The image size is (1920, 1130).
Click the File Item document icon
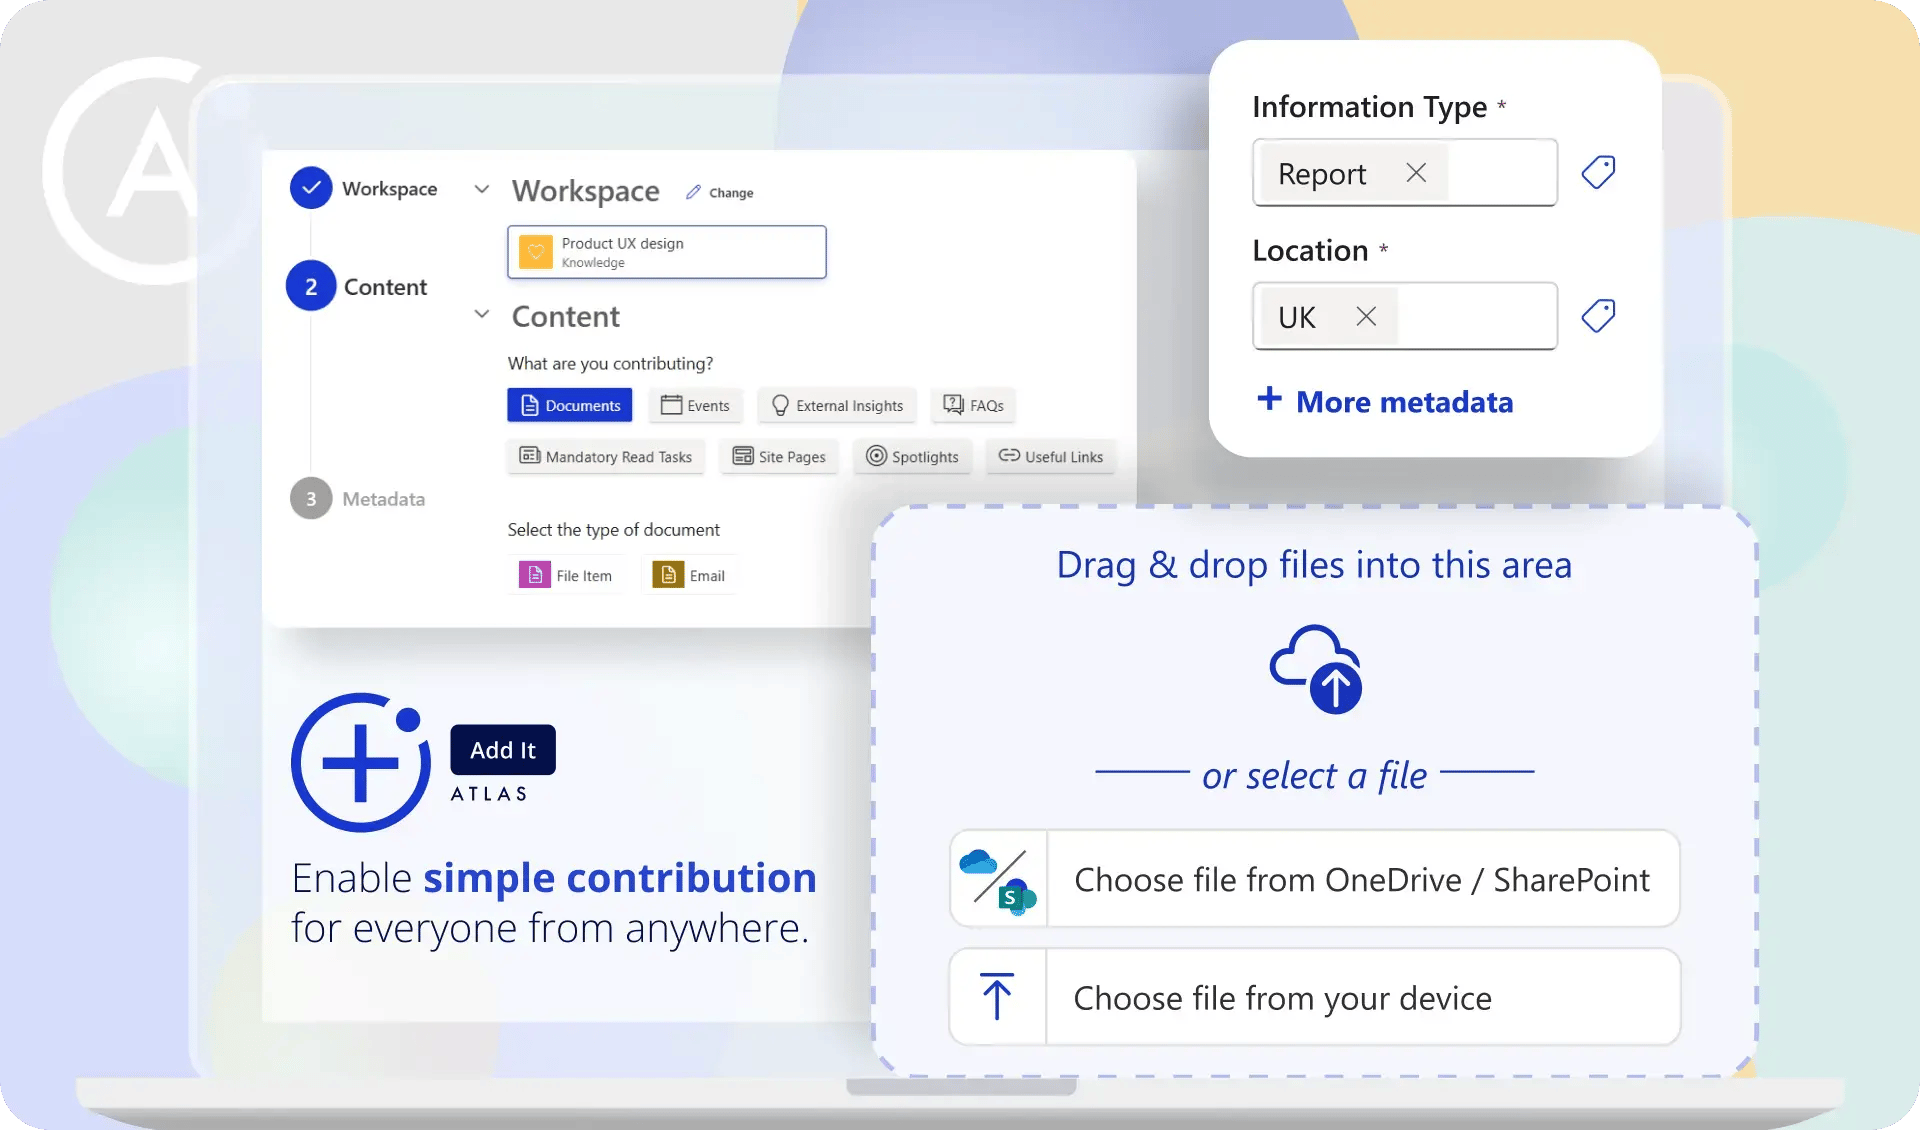[535, 575]
